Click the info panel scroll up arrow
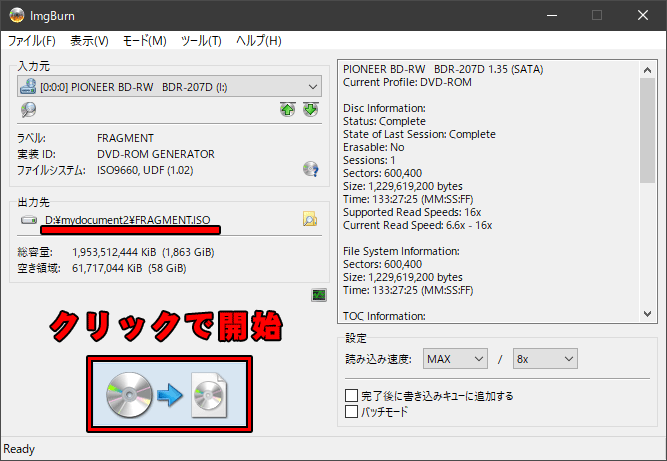Viewport: 667px width, 461px height. click(x=647, y=70)
